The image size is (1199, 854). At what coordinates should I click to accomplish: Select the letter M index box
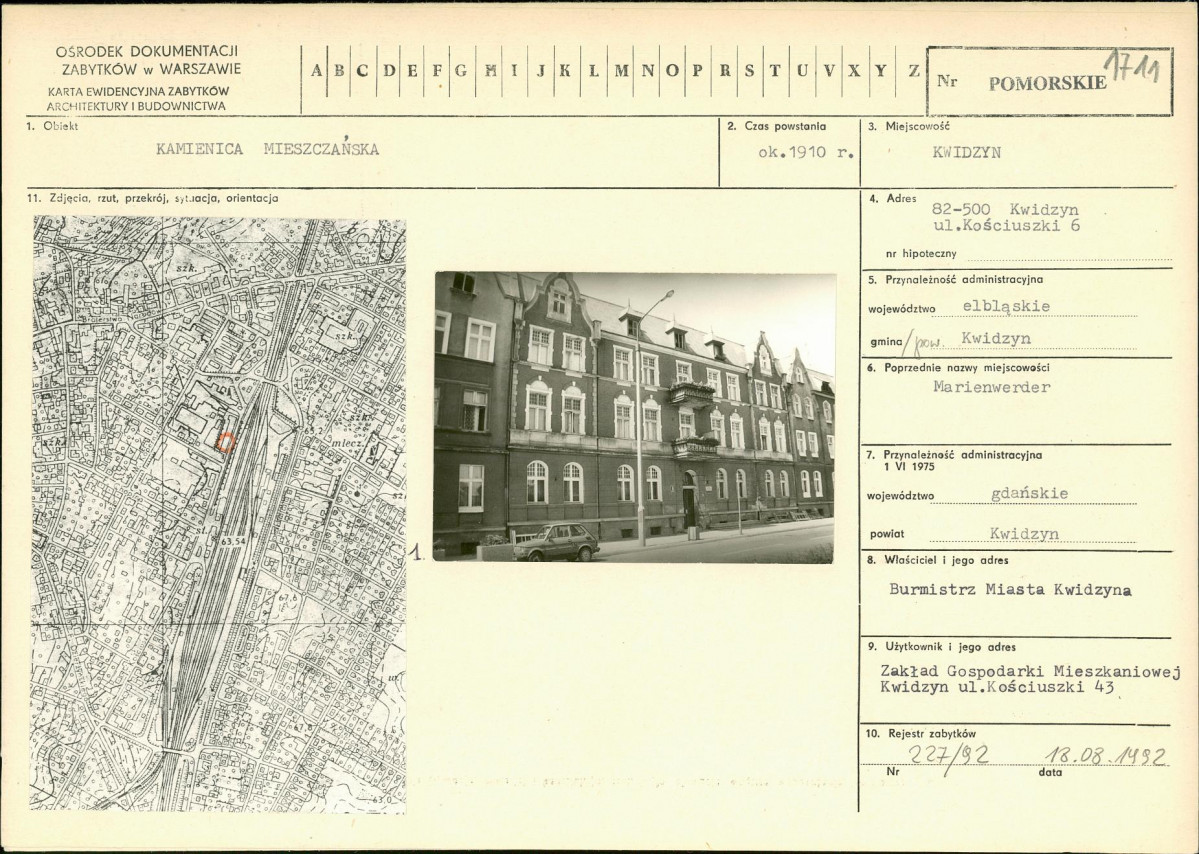[x=621, y=71]
